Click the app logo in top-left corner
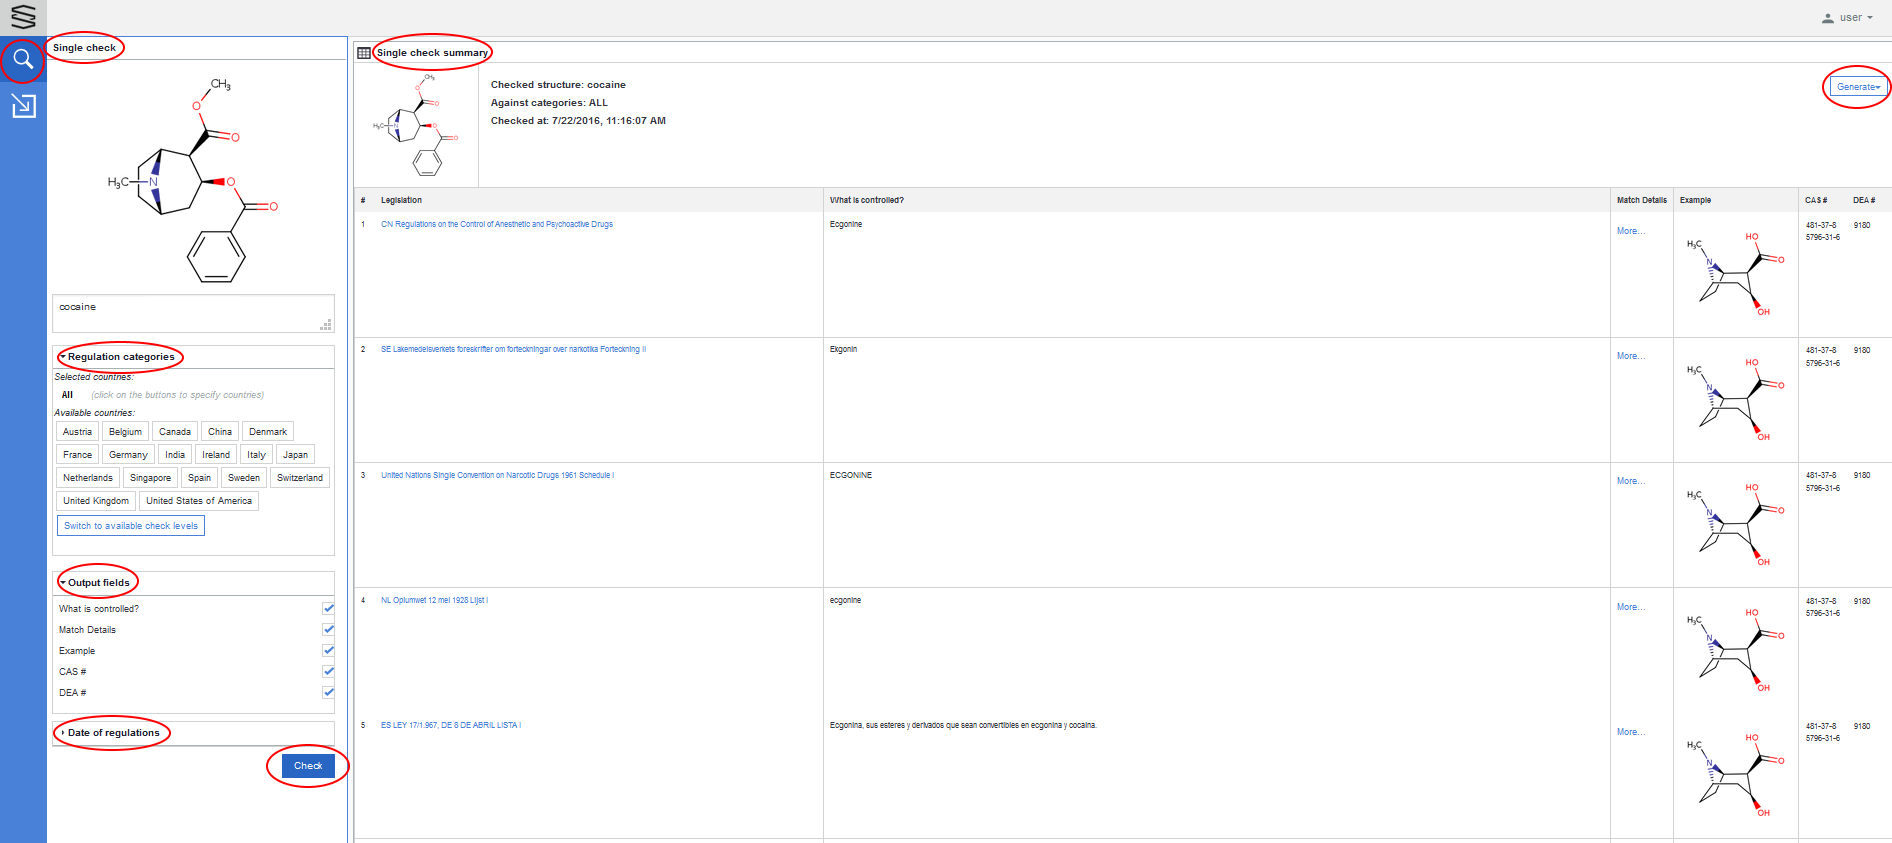 pyautogui.click(x=23, y=17)
